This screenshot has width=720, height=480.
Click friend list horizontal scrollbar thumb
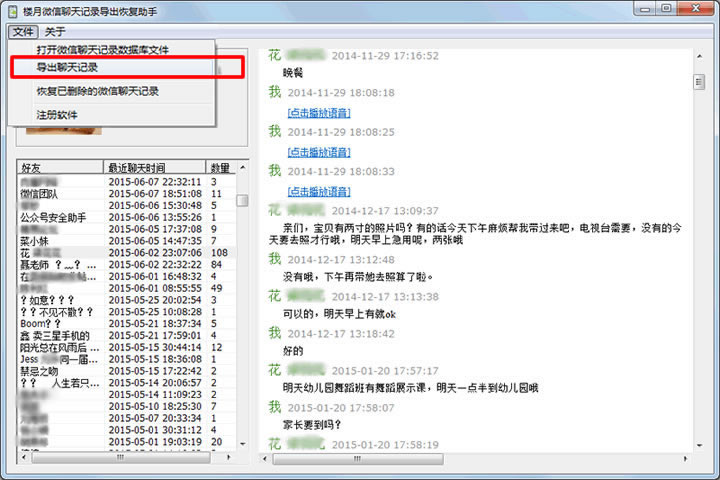121,458
